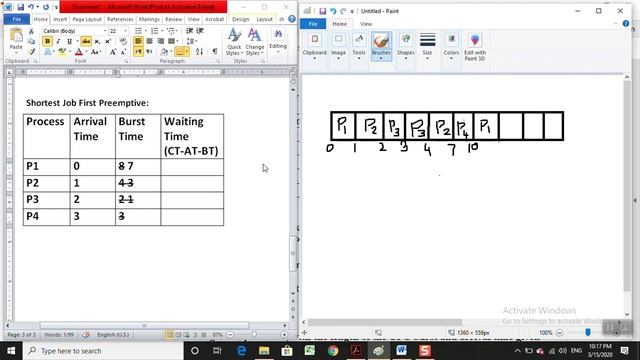The image size is (640, 360).
Task: Open Task View on the taskbar
Action: click(x=217, y=351)
